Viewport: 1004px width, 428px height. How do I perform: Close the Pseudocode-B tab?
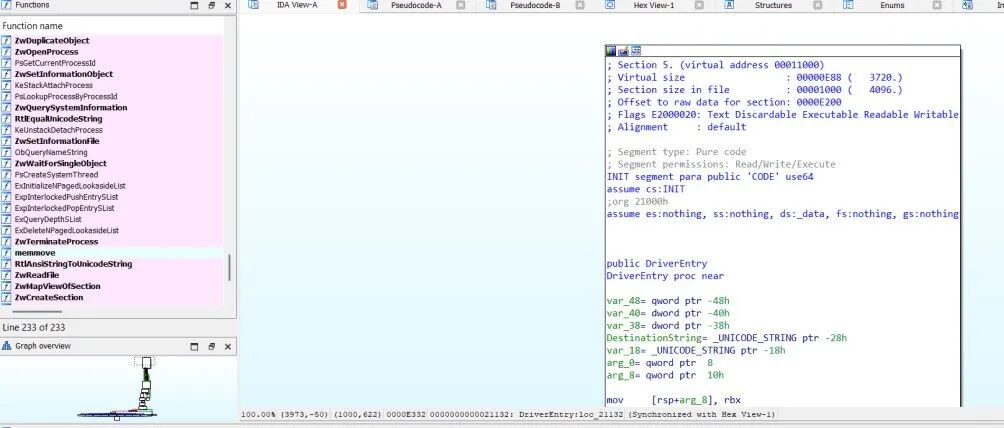579,5
